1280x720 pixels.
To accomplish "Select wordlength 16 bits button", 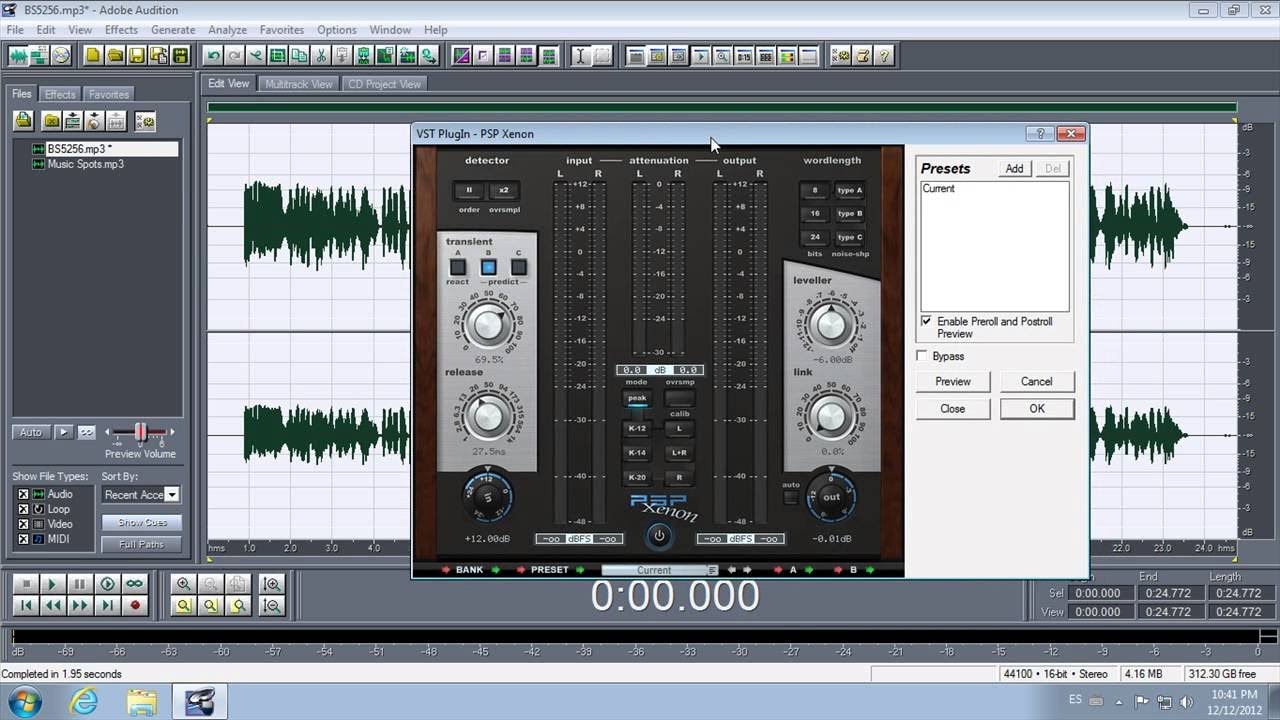I will [x=815, y=213].
